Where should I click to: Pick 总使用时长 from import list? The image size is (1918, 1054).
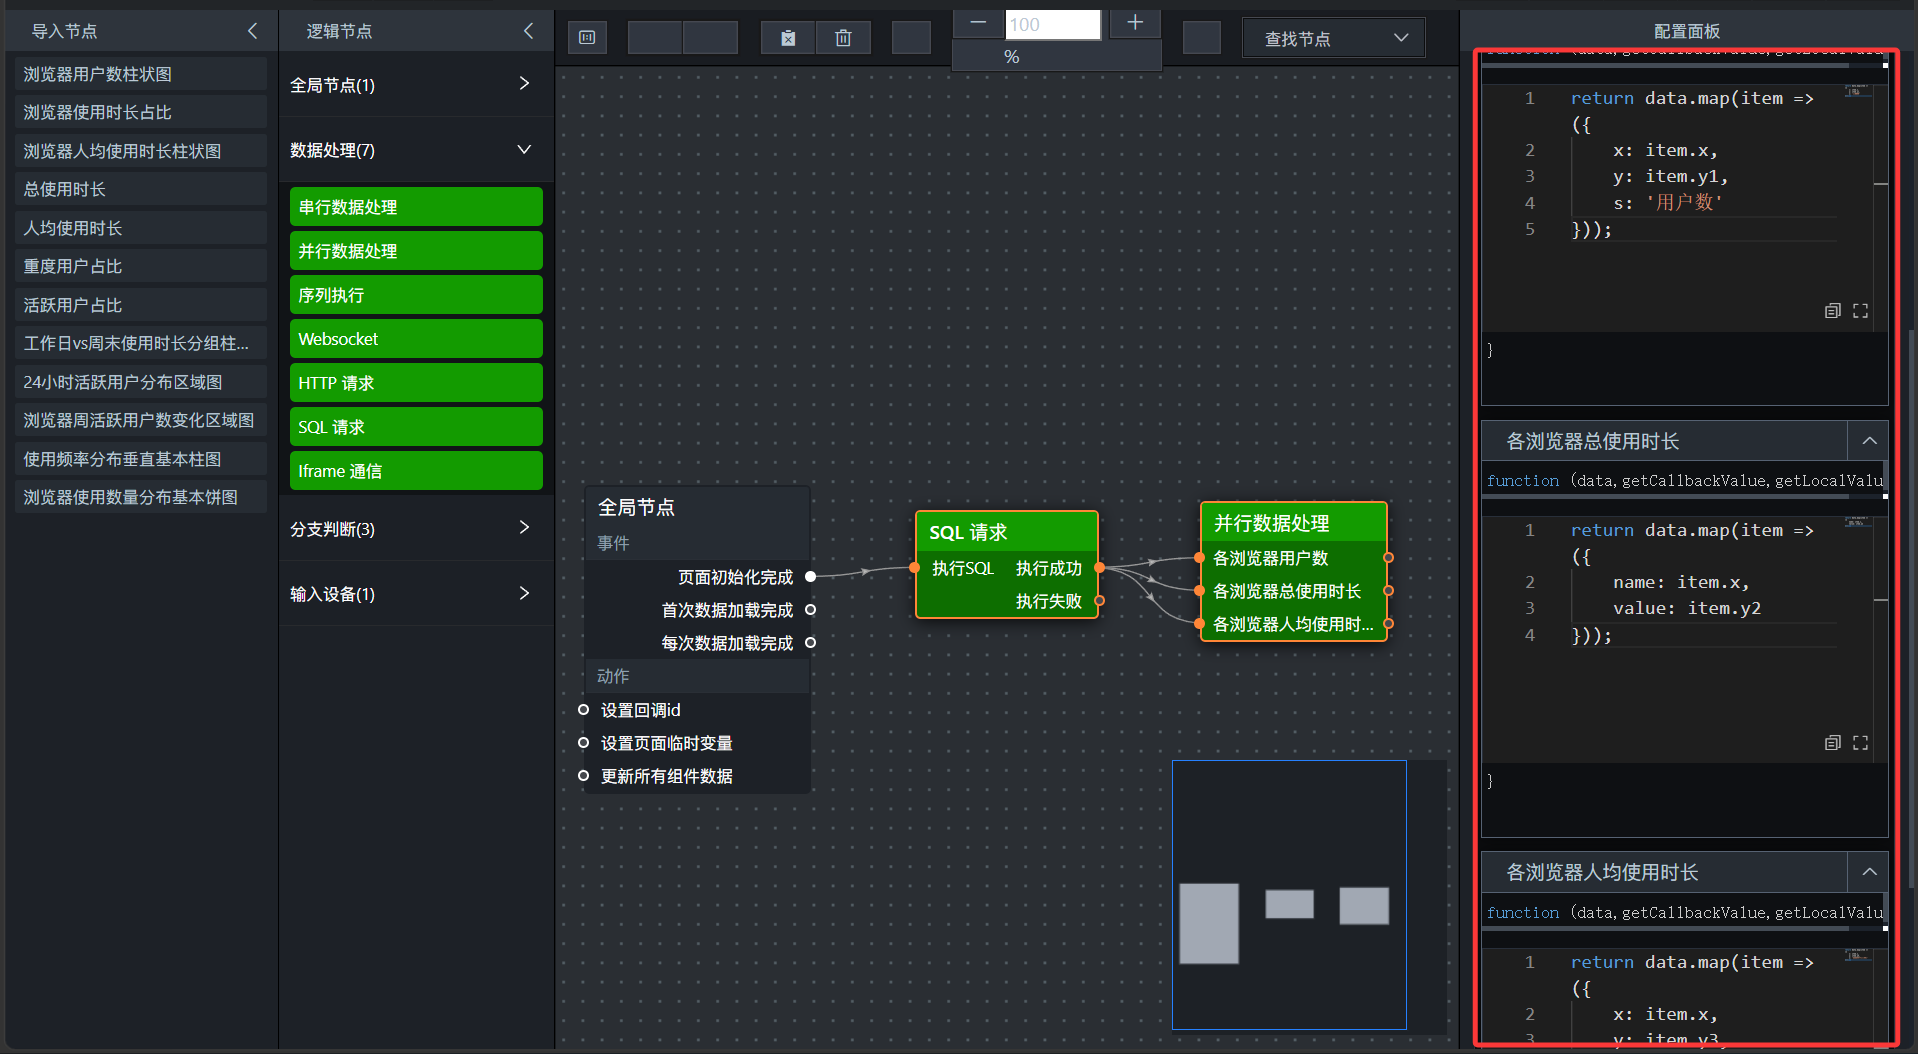coord(141,189)
